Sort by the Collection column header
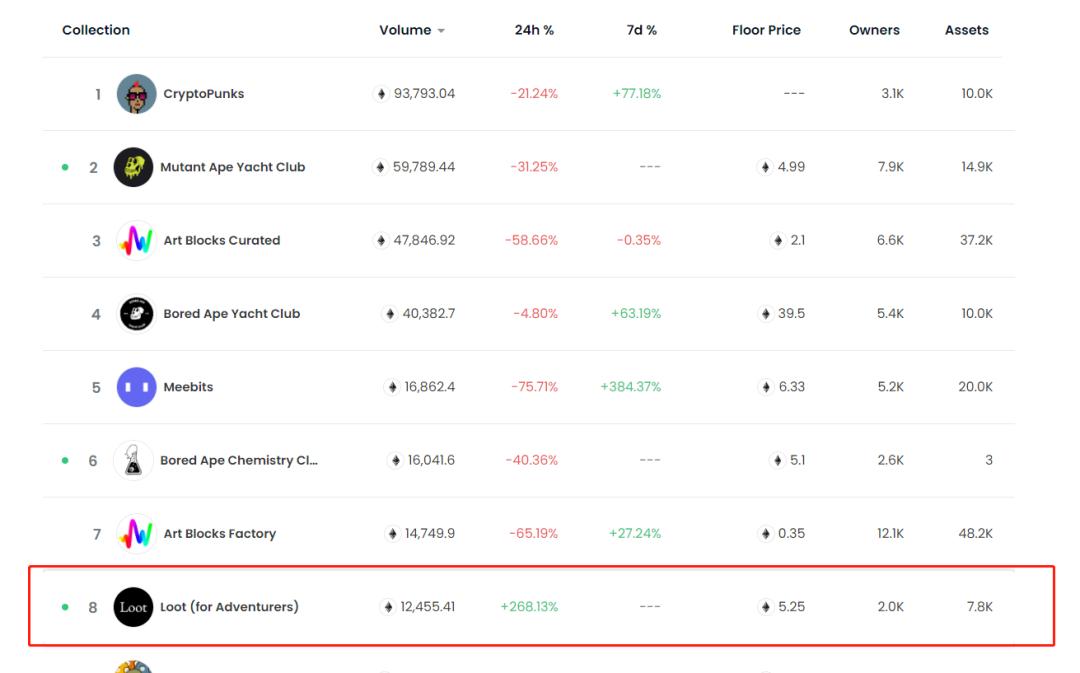 point(96,30)
